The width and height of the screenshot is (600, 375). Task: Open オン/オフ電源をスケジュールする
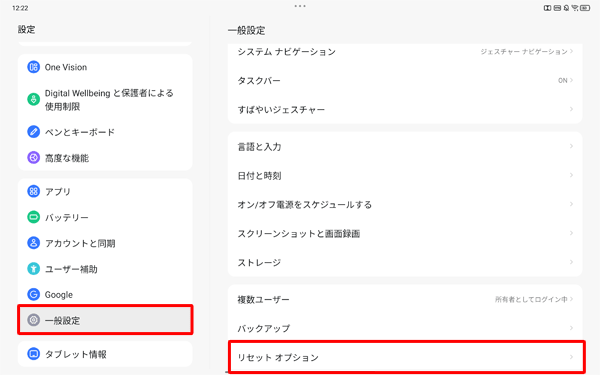click(x=405, y=205)
